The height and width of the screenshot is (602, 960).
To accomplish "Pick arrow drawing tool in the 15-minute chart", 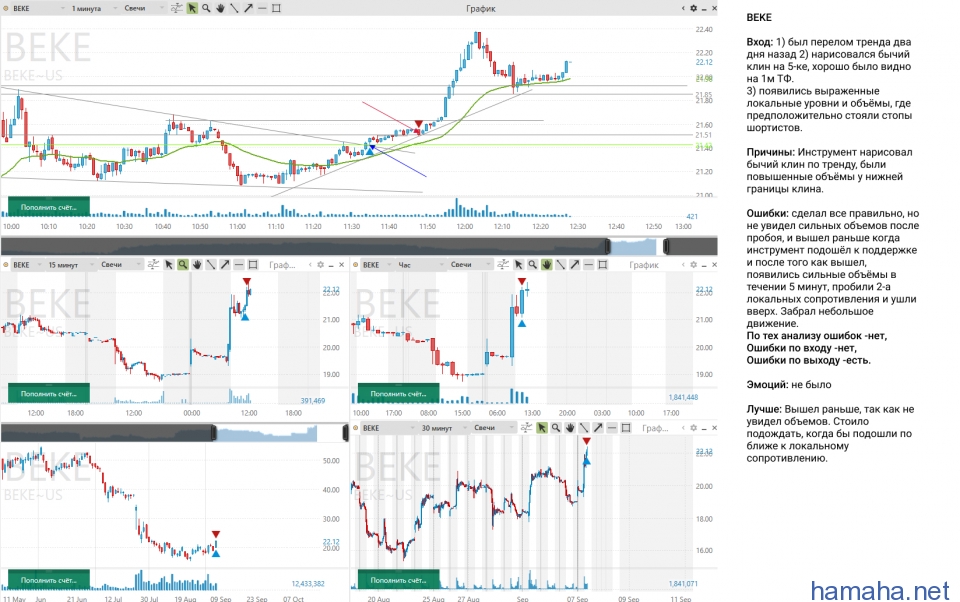I will tap(225, 265).
